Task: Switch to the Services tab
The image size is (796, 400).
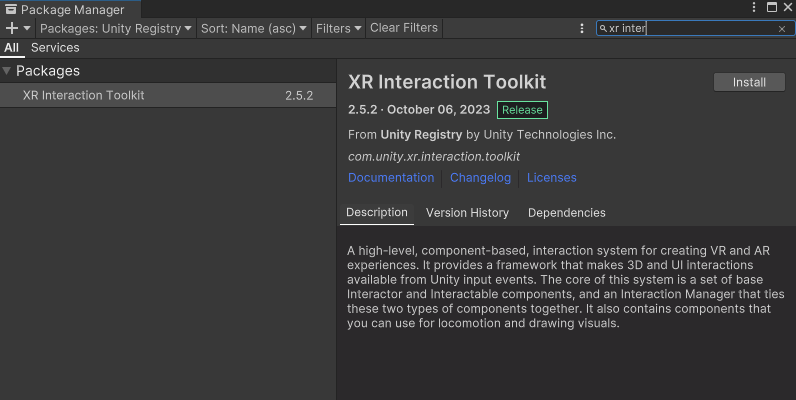Action: (55, 48)
